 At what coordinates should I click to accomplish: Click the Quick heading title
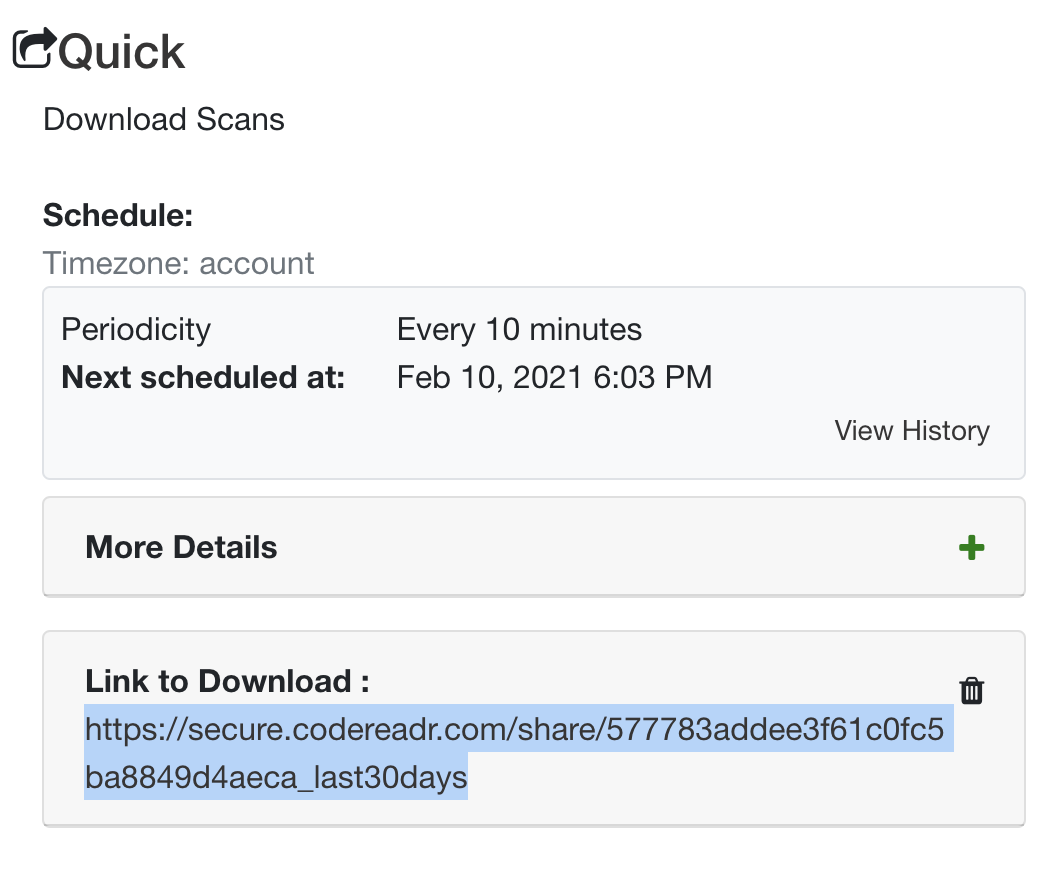click(x=121, y=52)
